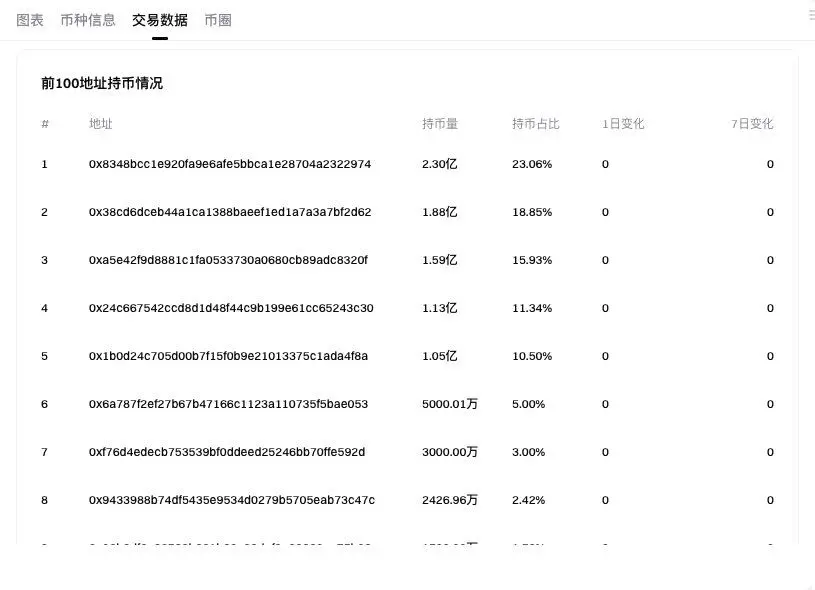The height and width of the screenshot is (590, 815).
Task: Click the 23.06% holding percentage value
Action: click(531, 164)
